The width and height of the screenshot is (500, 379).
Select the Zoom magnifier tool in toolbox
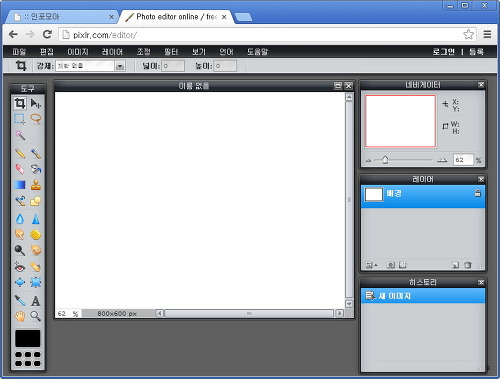click(x=36, y=316)
